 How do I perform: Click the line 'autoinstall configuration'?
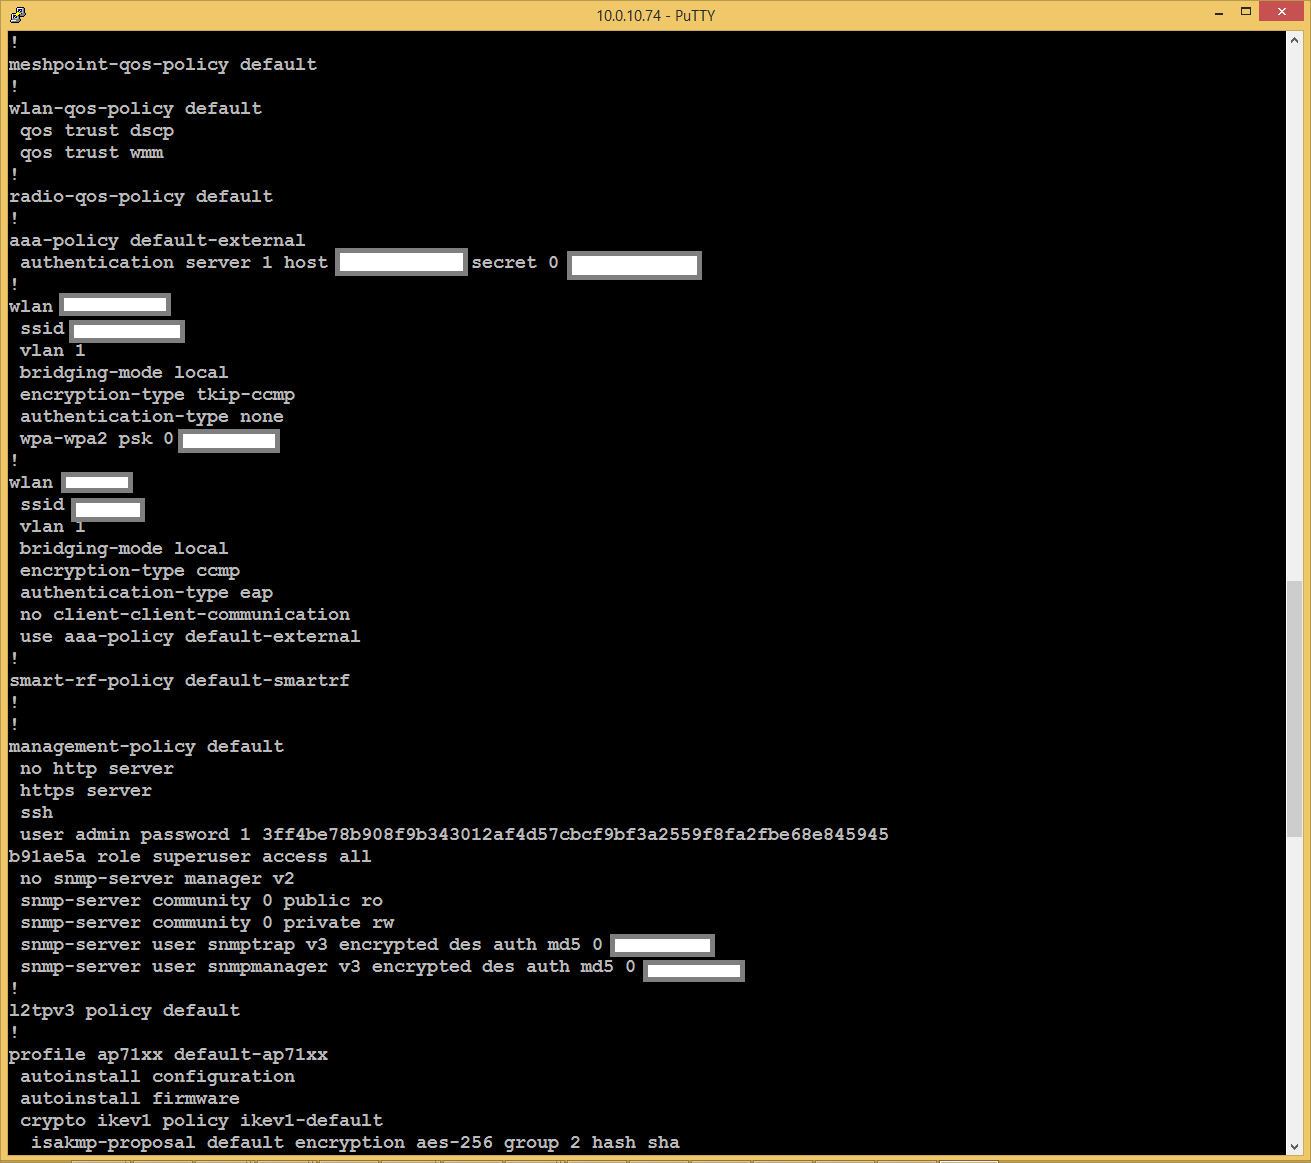point(157,1076)
